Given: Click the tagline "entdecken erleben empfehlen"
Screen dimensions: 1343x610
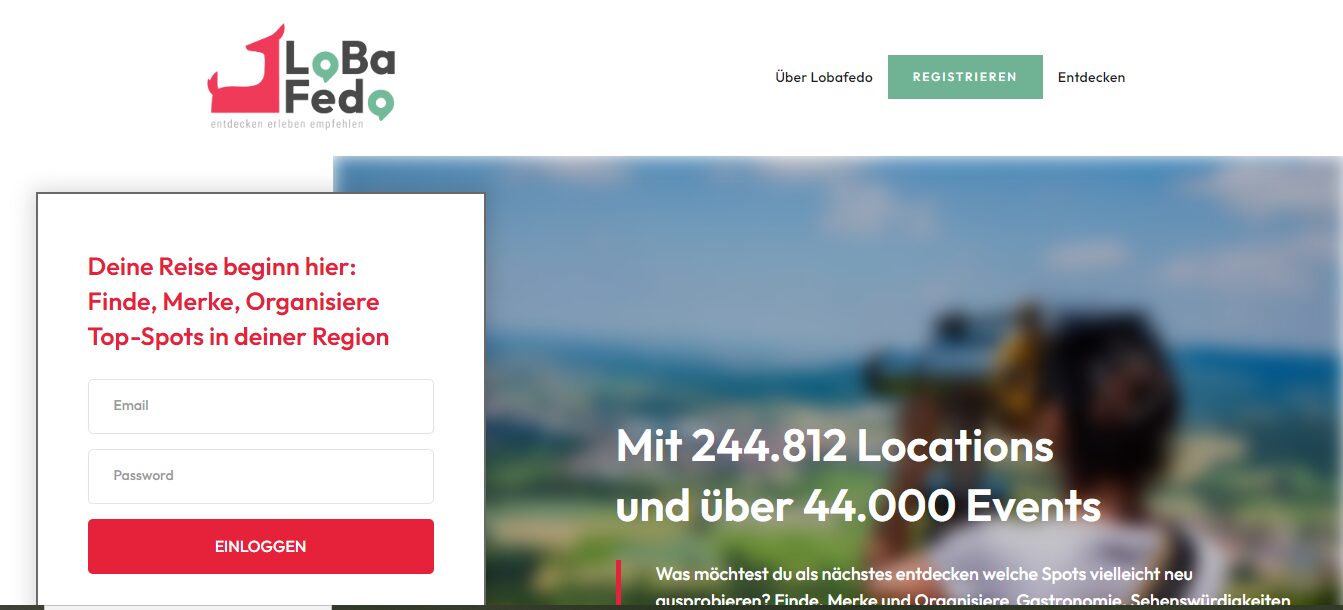Looking at the screenshot, I should point(287,124).
